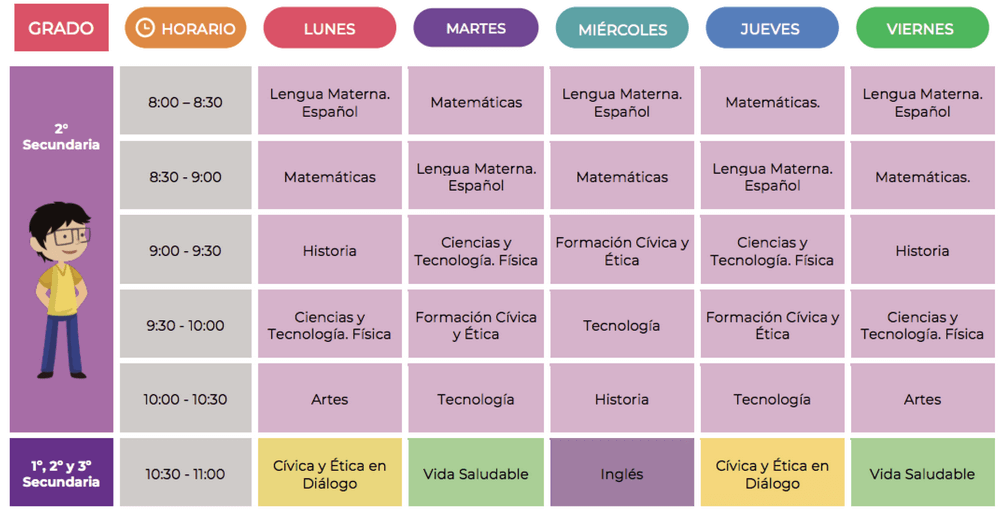
Task: Pick the 10:30 - 11:00 time slot
Action: point(185,474)
